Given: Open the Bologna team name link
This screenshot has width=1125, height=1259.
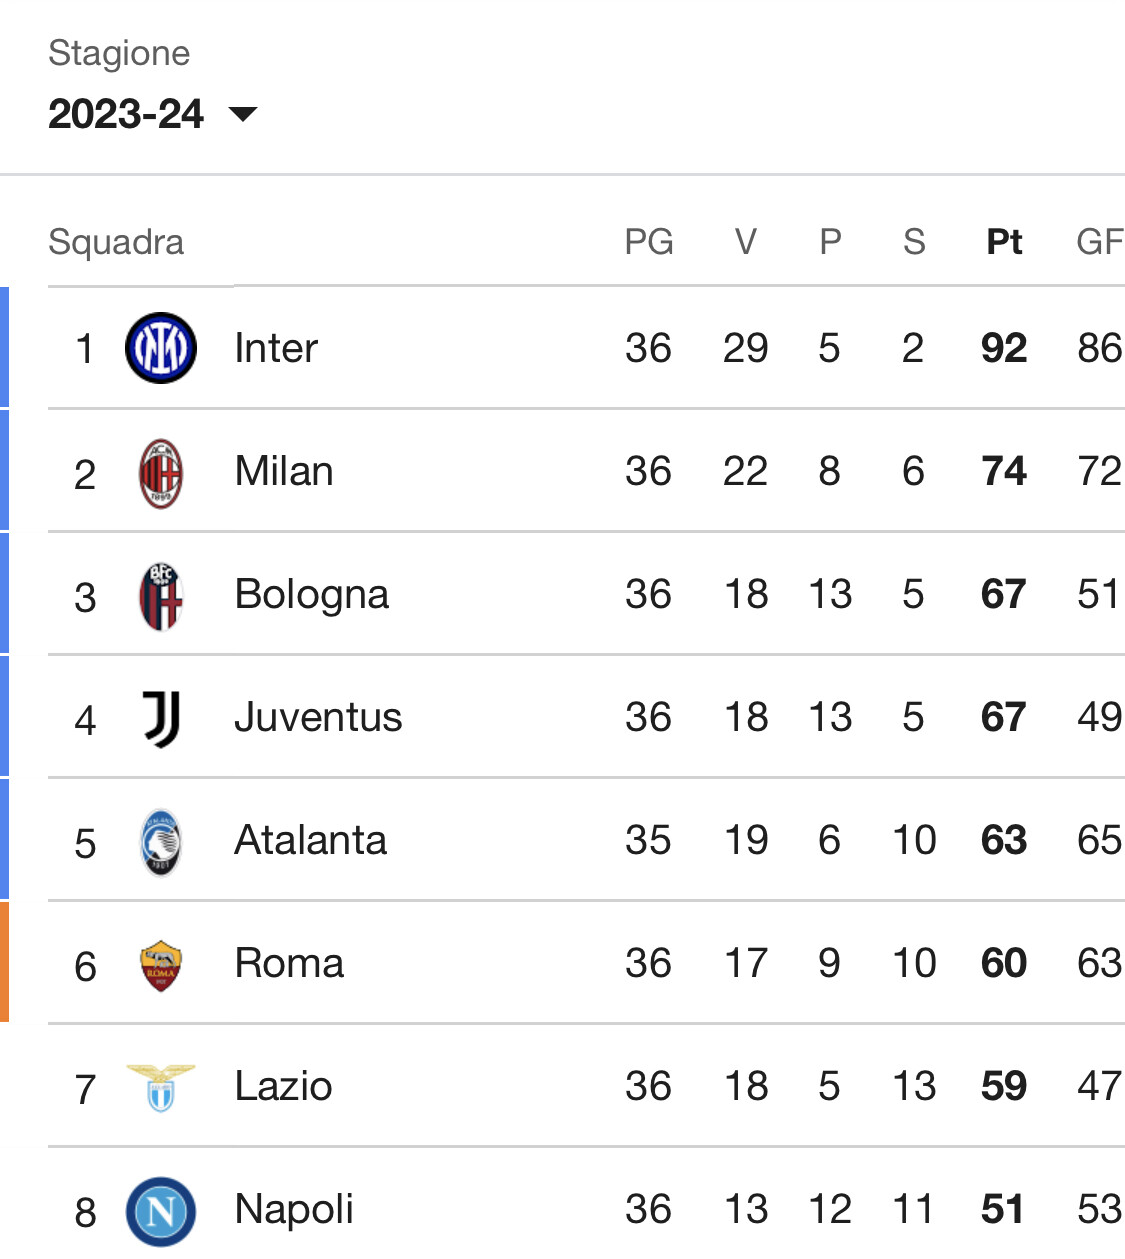Looking at the screenshot, I should click(311, 595).
